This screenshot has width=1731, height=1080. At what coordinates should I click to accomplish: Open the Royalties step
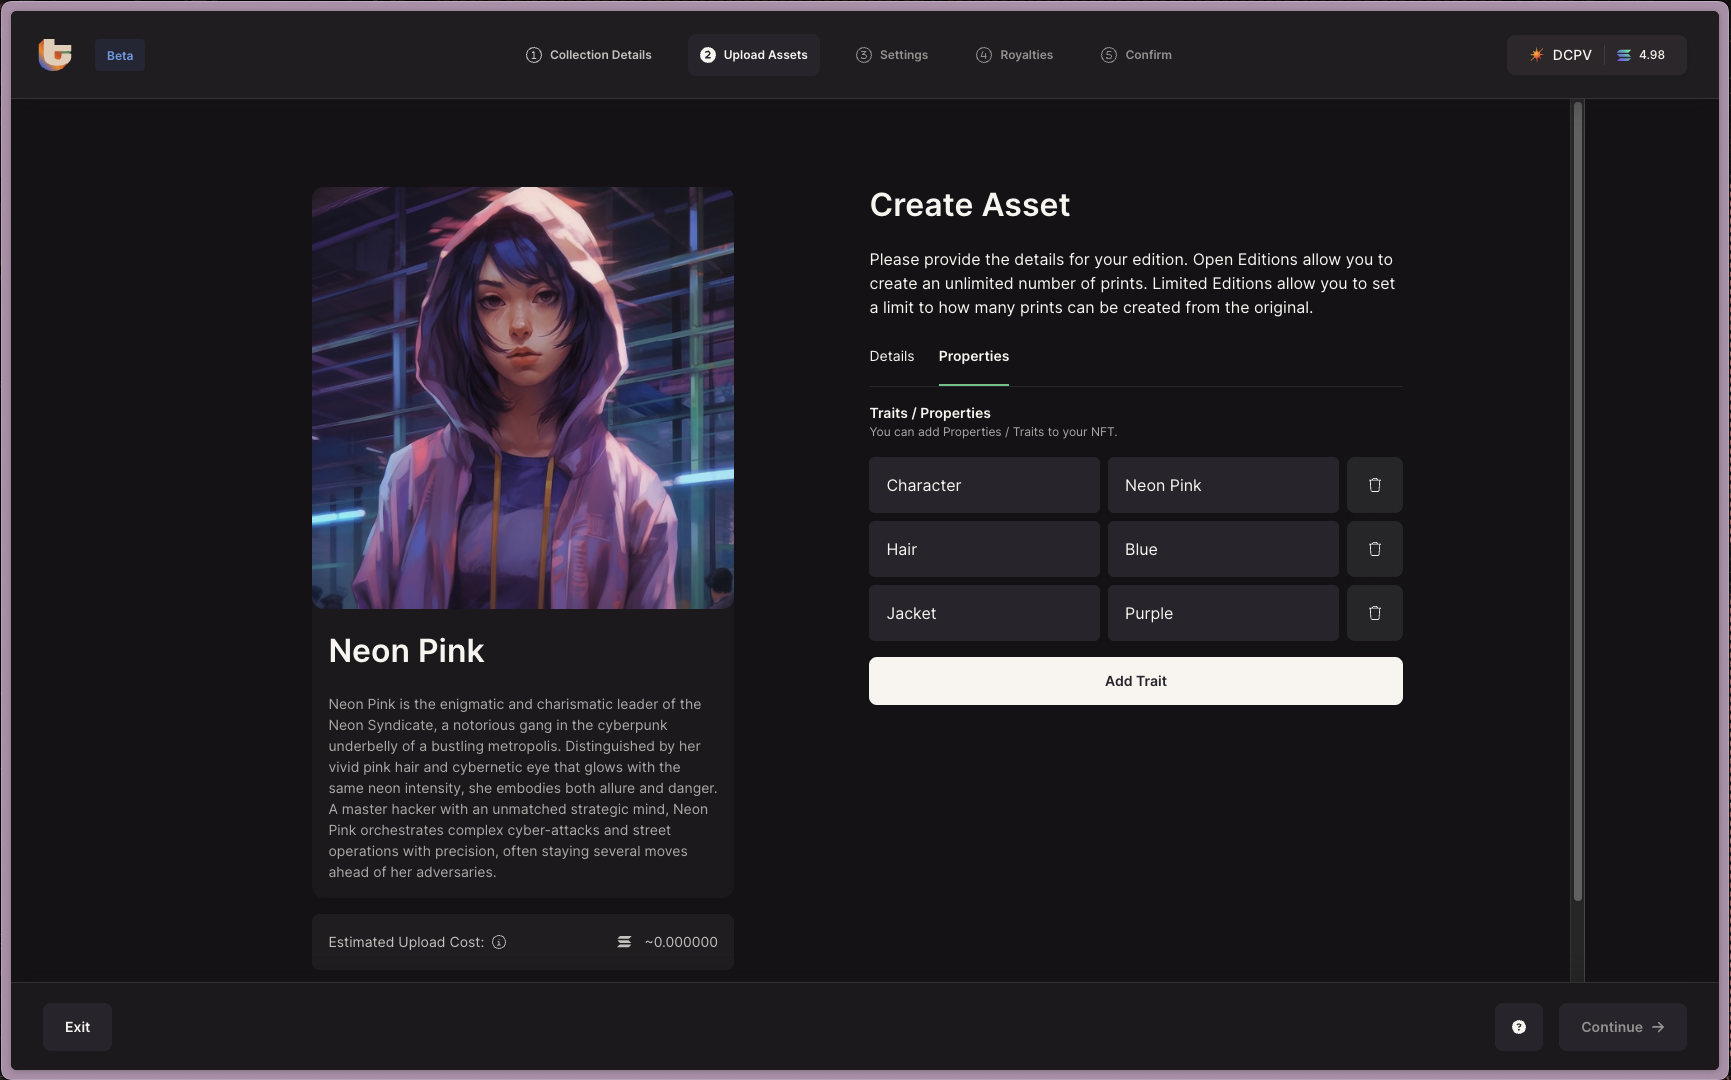click(x=1014, y=55)
